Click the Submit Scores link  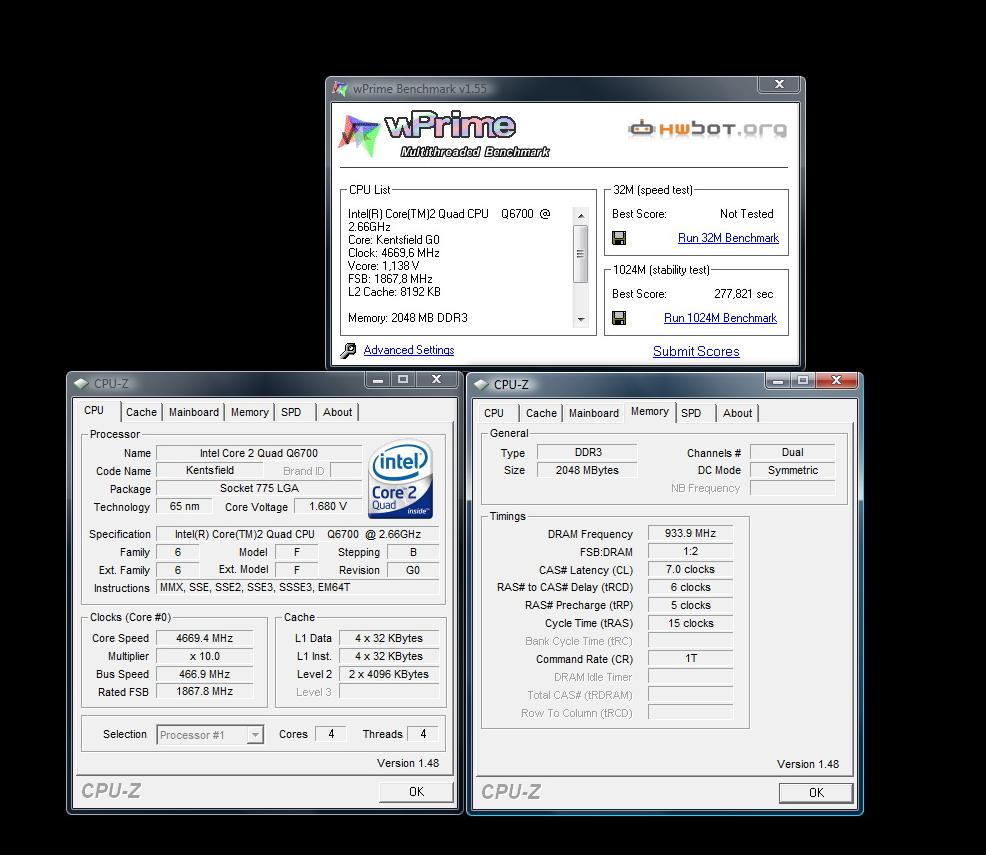pyautogui.click(x=696, y=351)
